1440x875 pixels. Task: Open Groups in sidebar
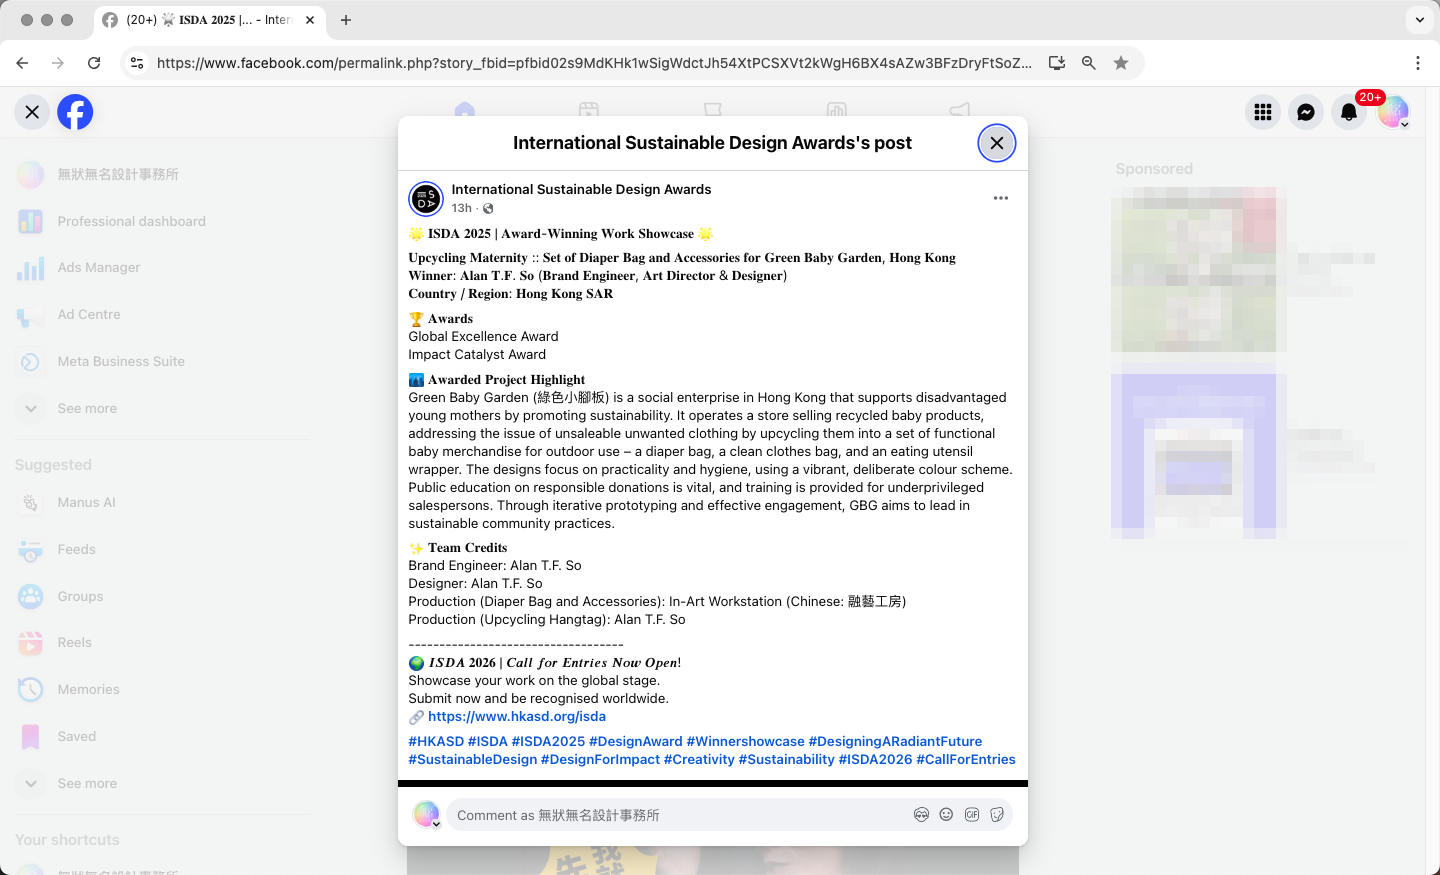click(162, 596)
